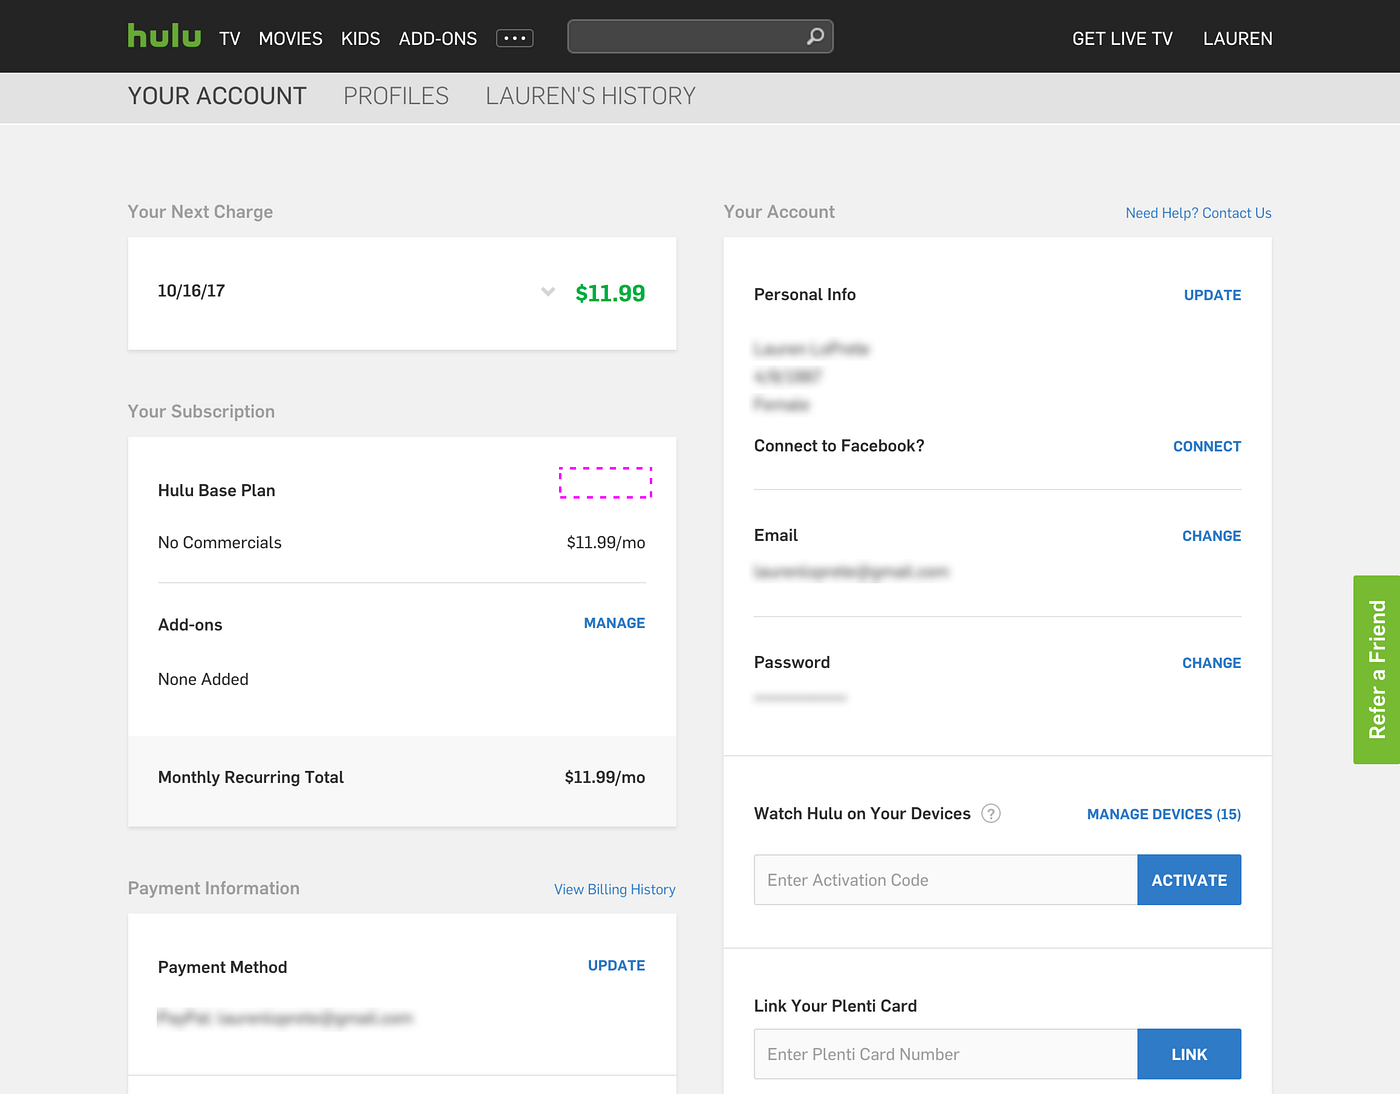Open the Kids section
Image resolution: width=1400 pixels, height=1094 pixels.
(x=360, y=38)
